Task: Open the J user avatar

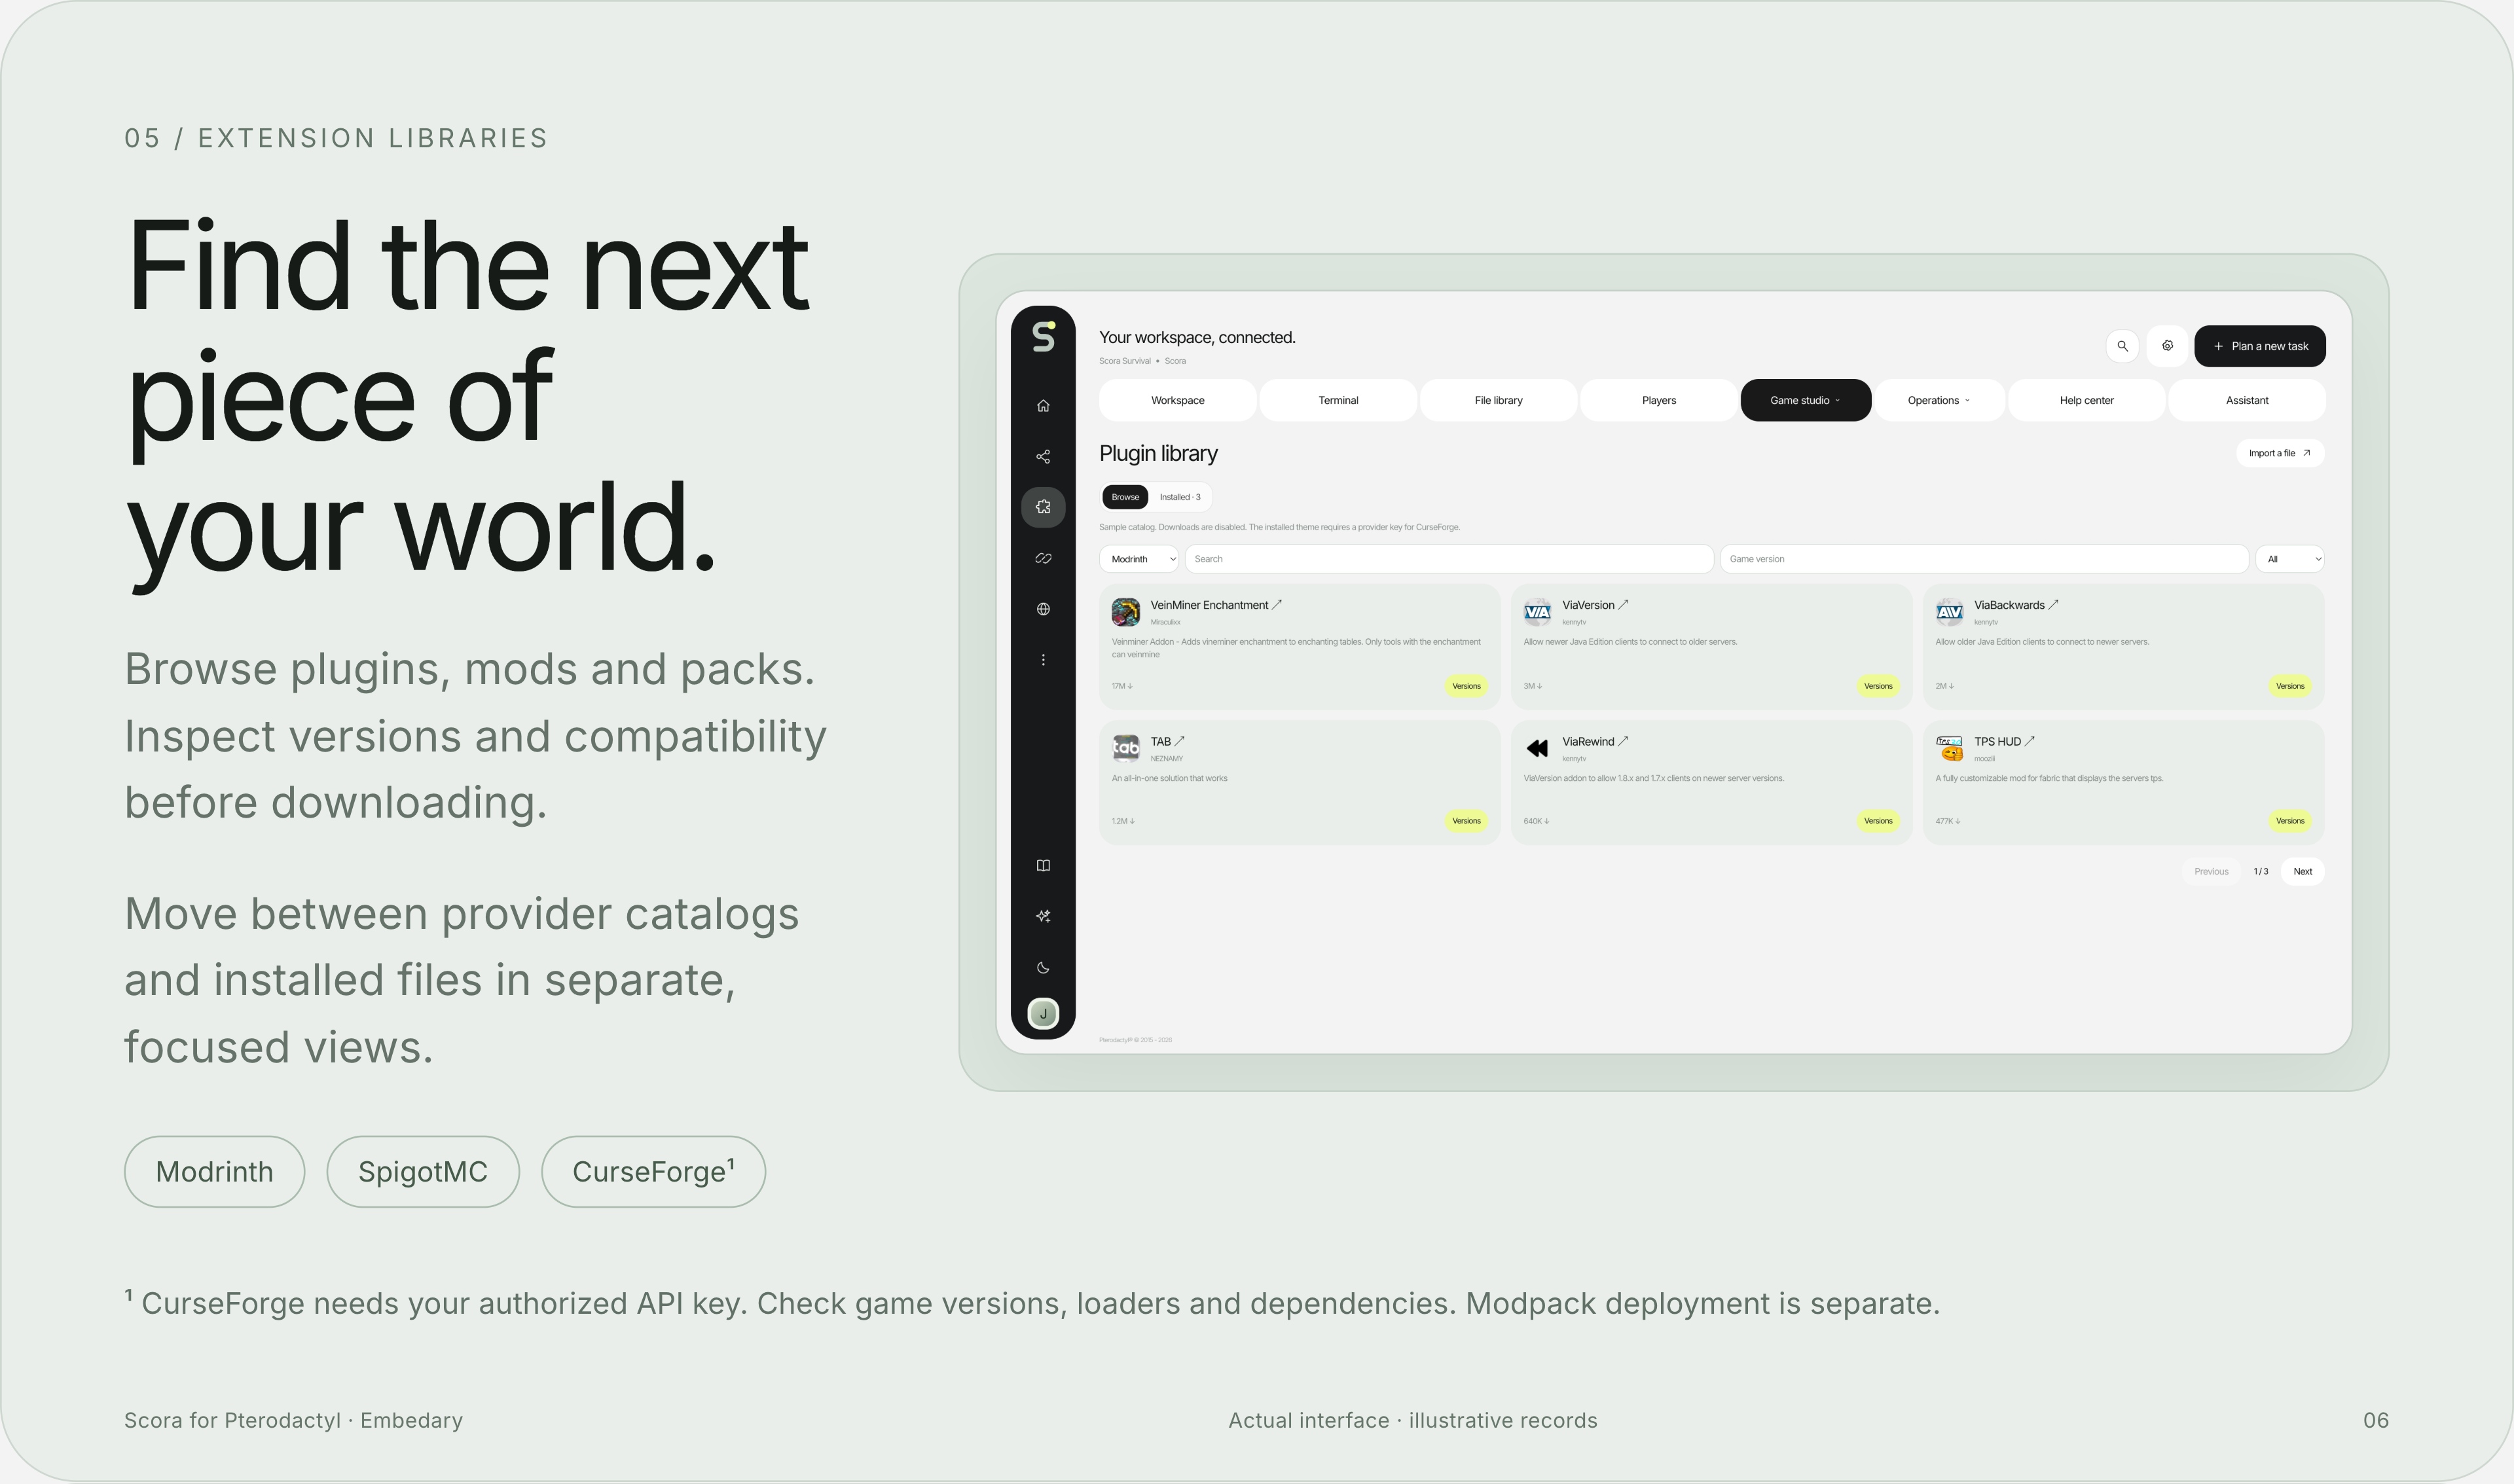Action: point(1043,1014)
